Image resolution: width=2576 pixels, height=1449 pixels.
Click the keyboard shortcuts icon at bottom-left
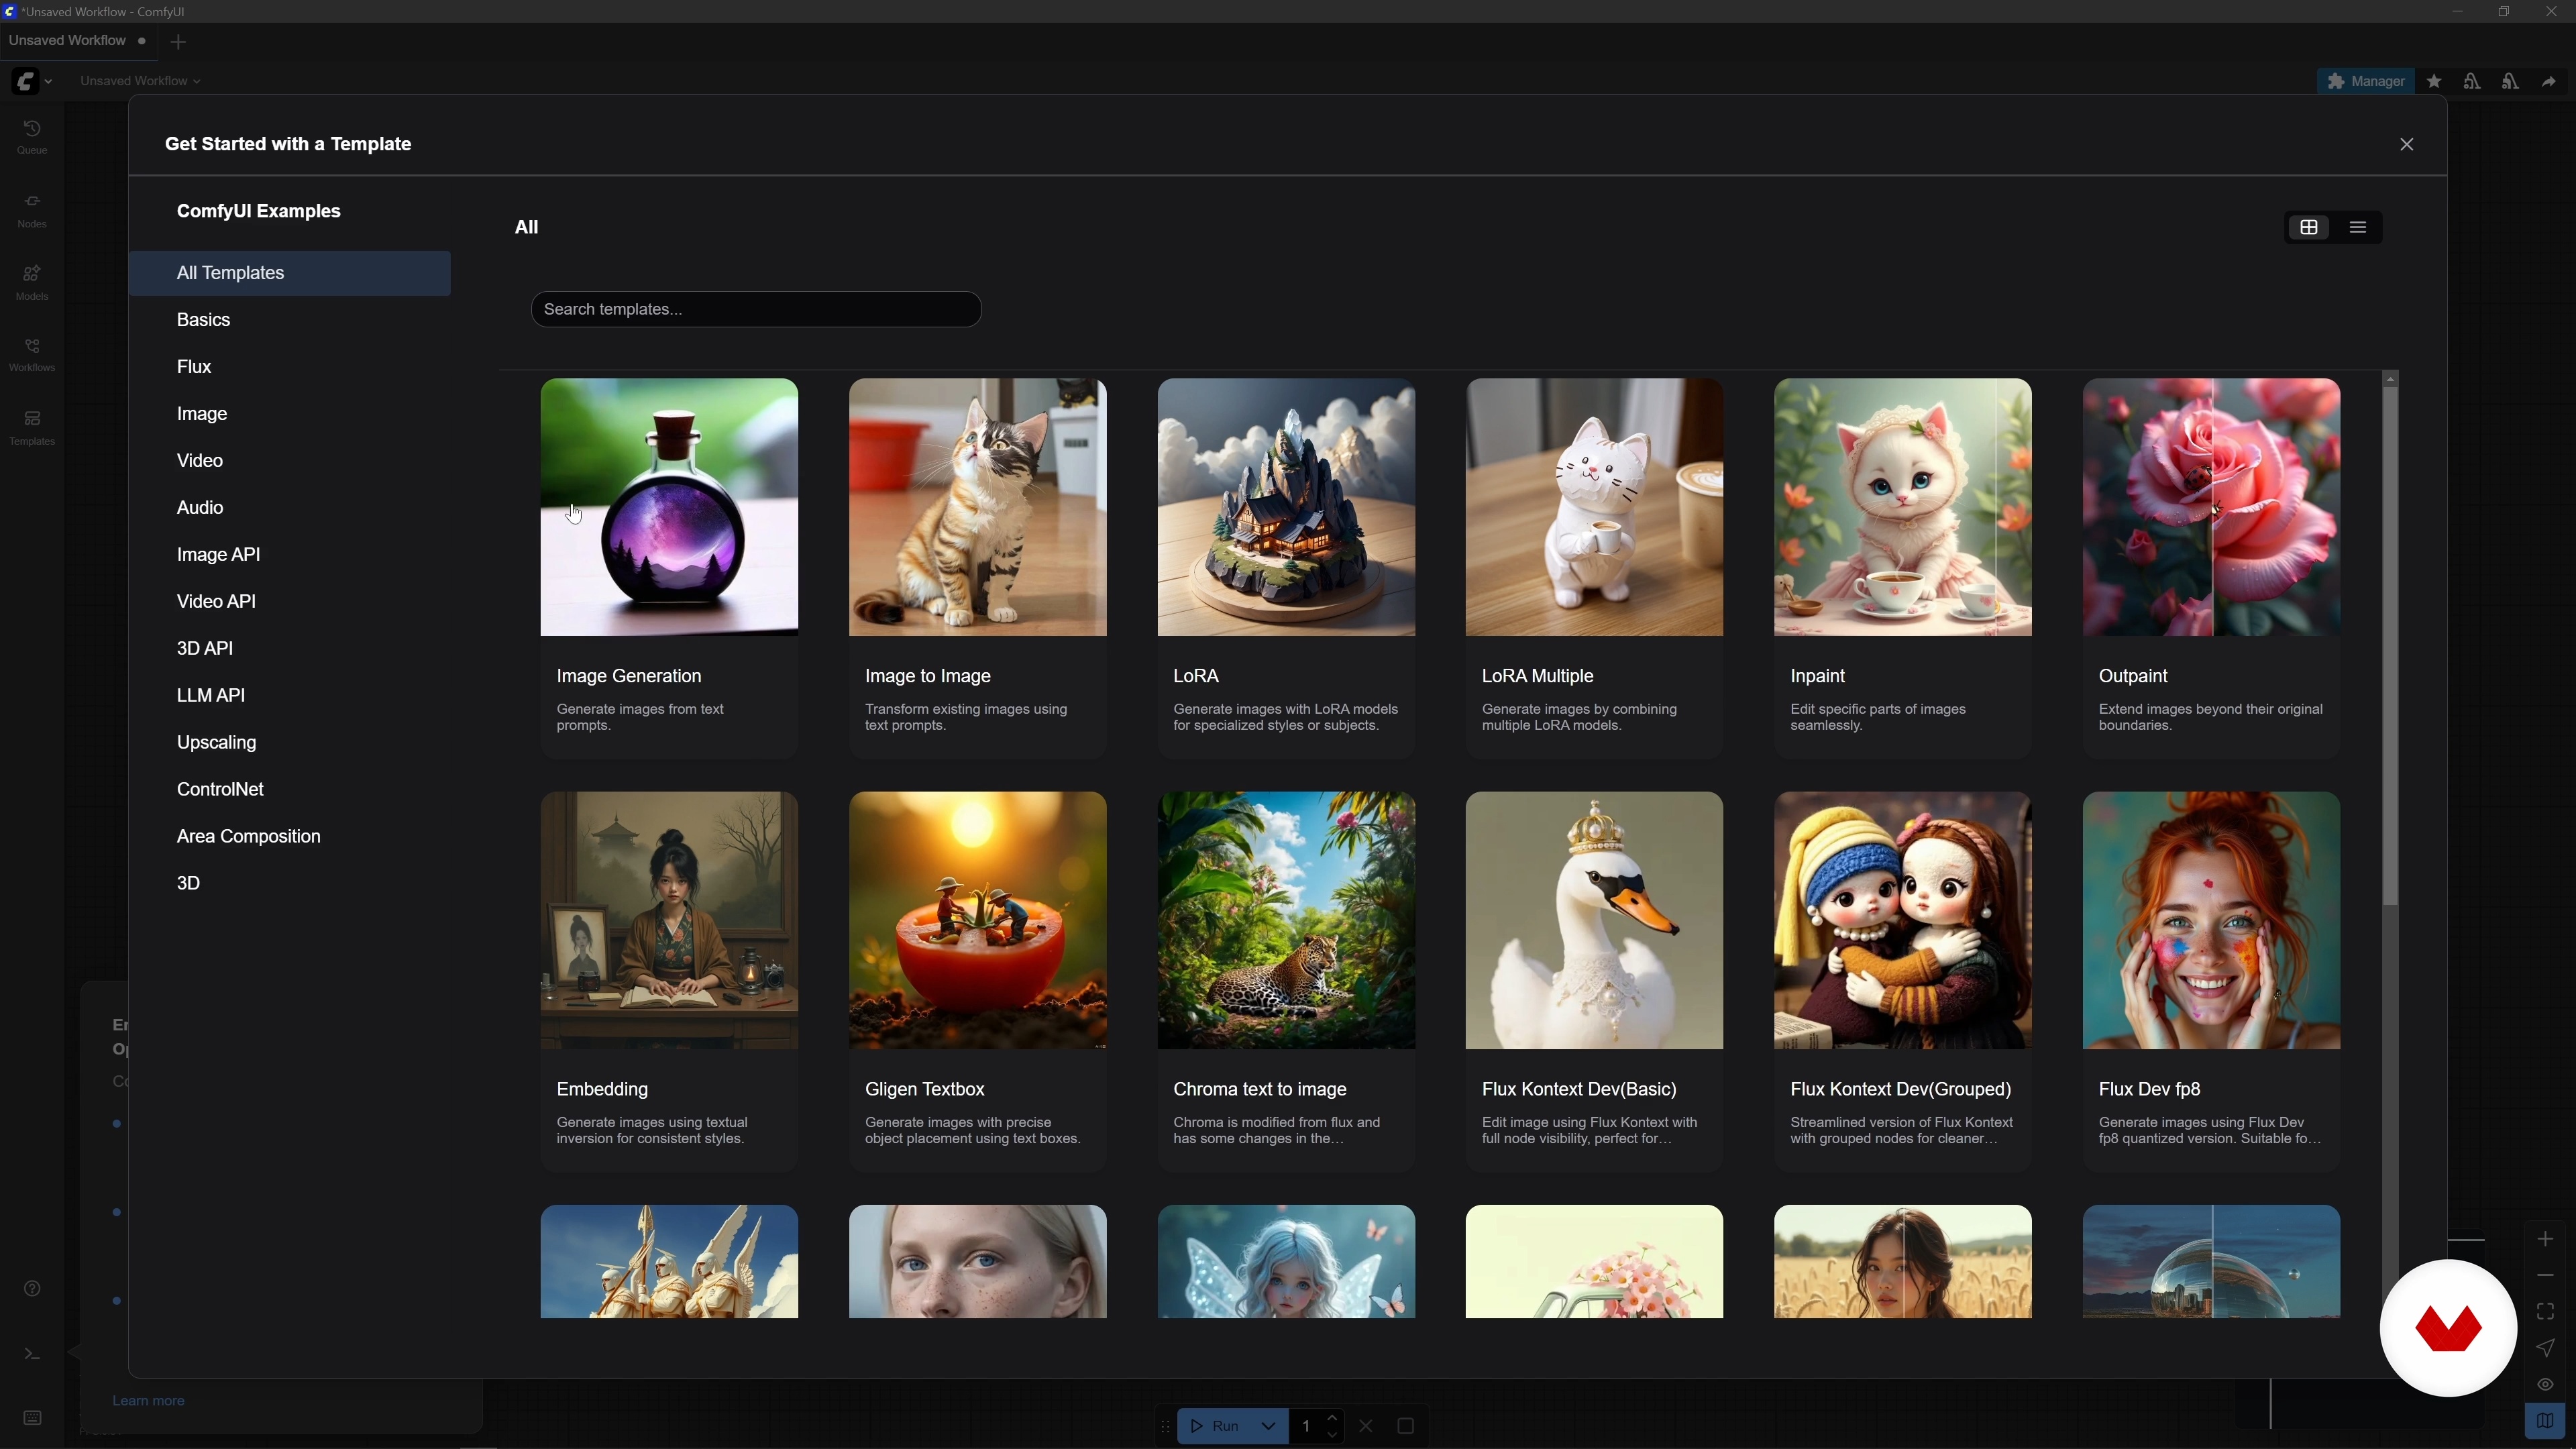32,1418
